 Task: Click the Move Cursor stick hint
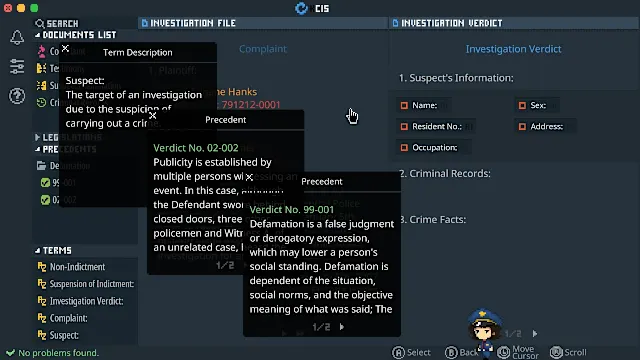click(518, 352)
